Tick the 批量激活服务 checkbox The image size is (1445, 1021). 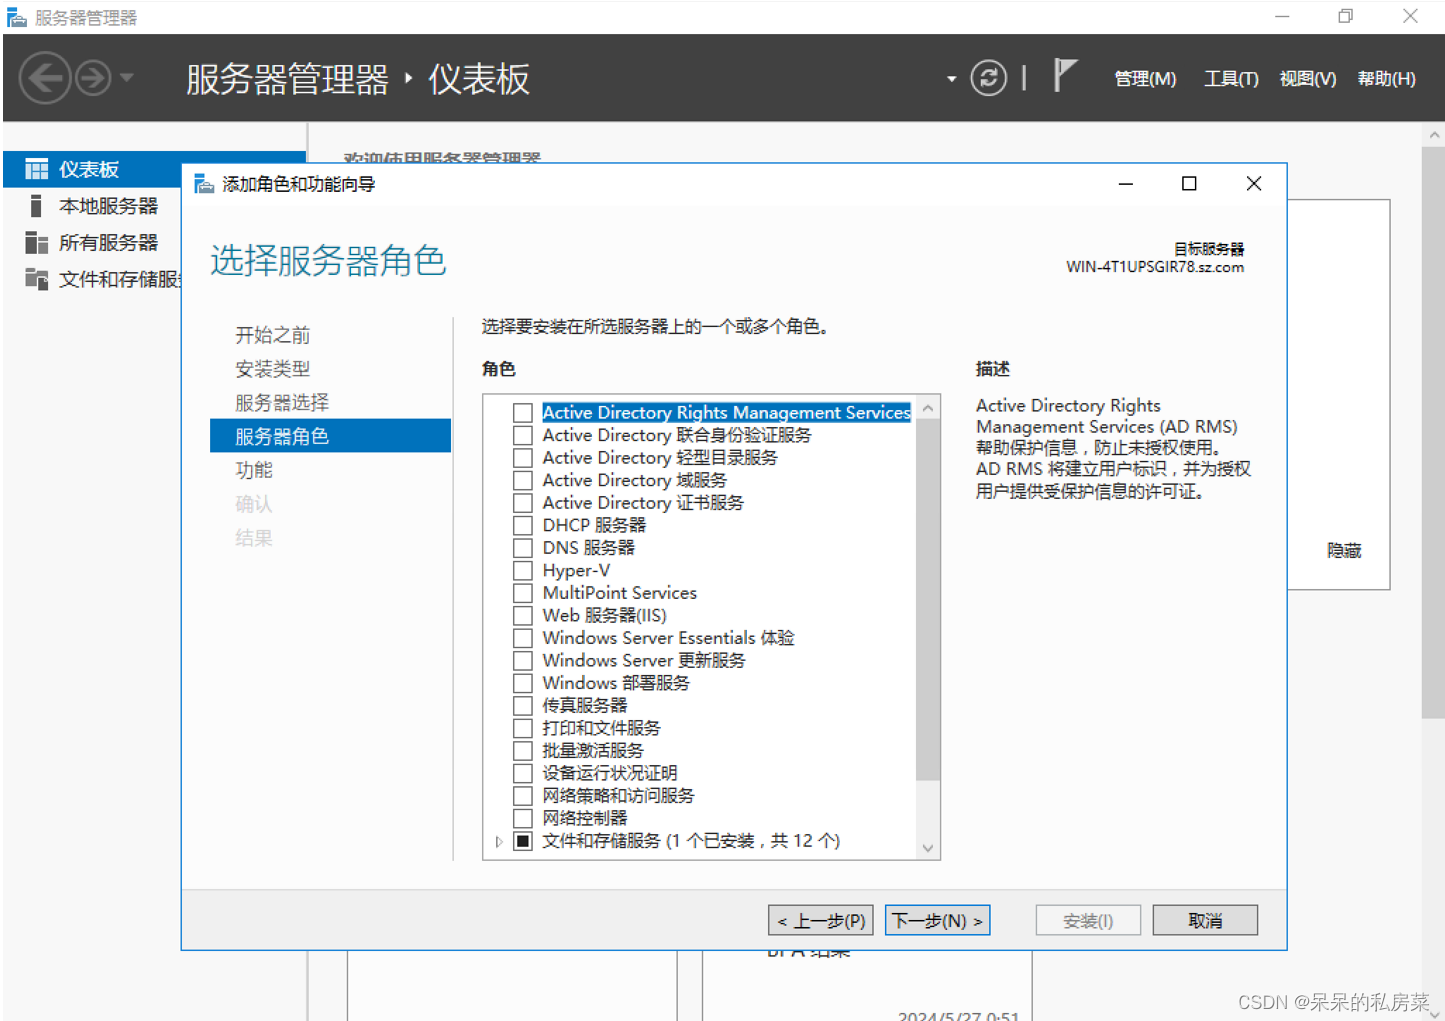click(x=523, y=750)
